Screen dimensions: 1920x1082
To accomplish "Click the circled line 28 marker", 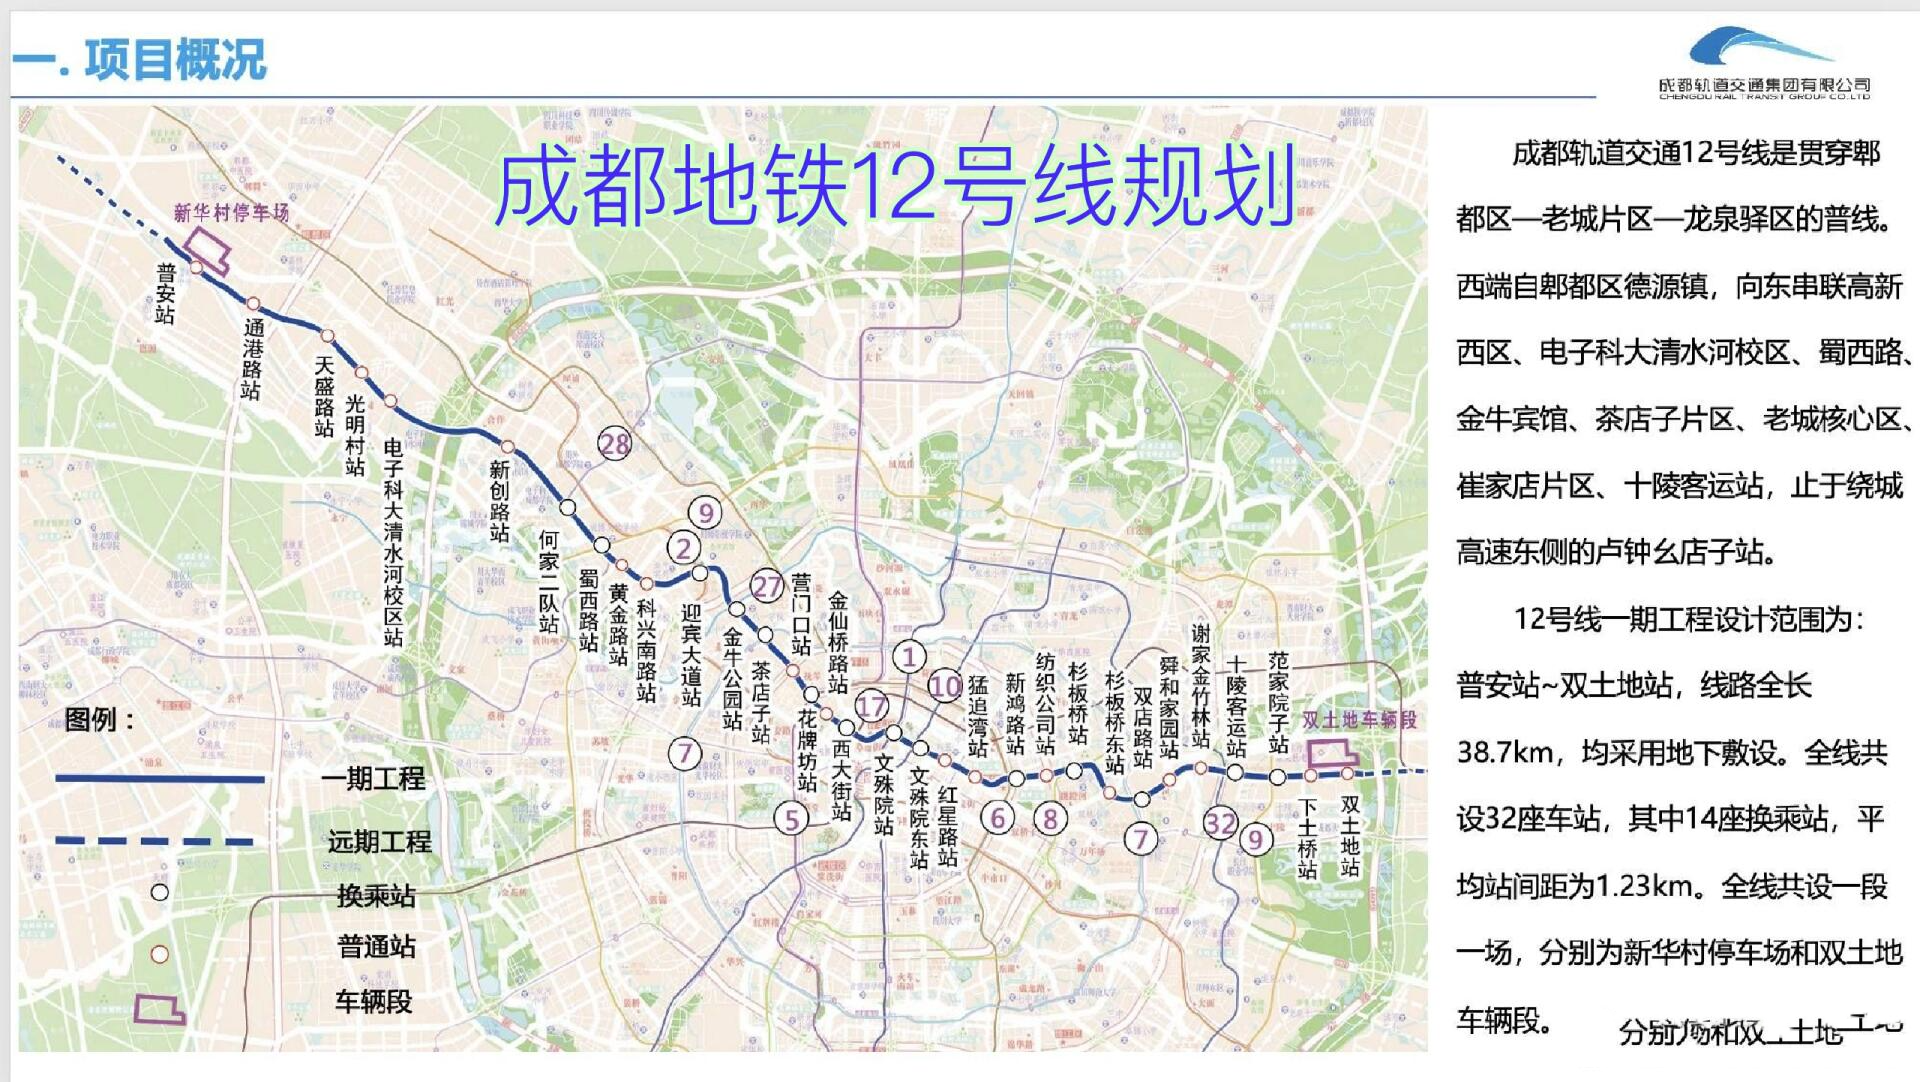I will click(614, 443).
